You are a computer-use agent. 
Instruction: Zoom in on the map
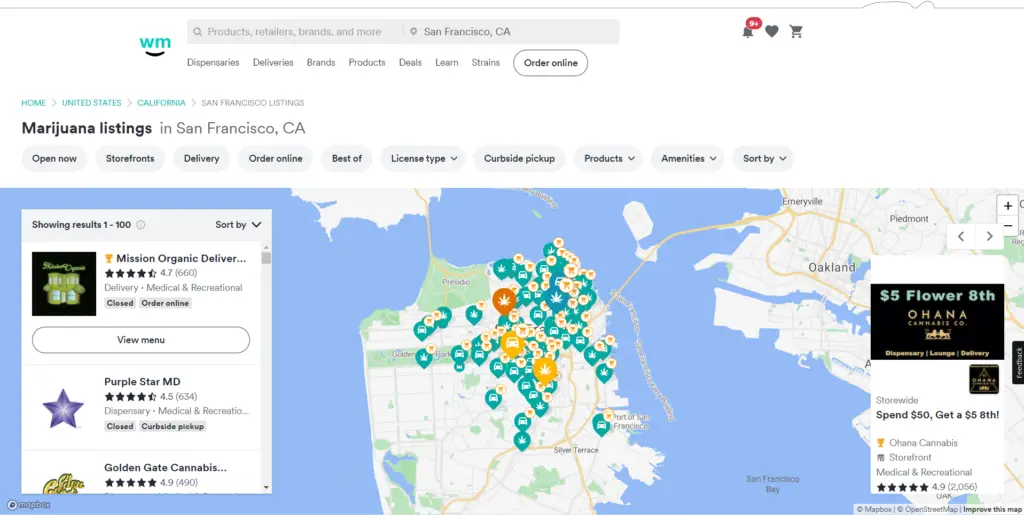pos(1008,206)
